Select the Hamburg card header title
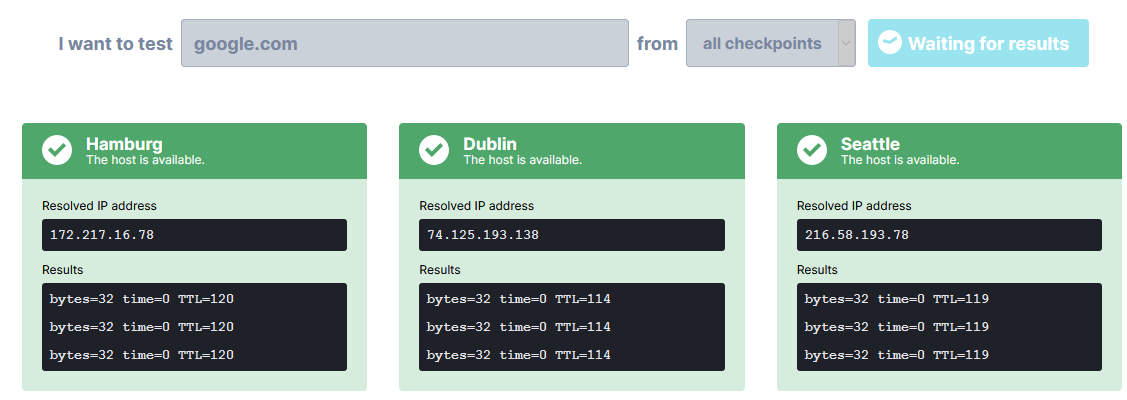Screen dimensions: 1127x400 pos(124,144)
